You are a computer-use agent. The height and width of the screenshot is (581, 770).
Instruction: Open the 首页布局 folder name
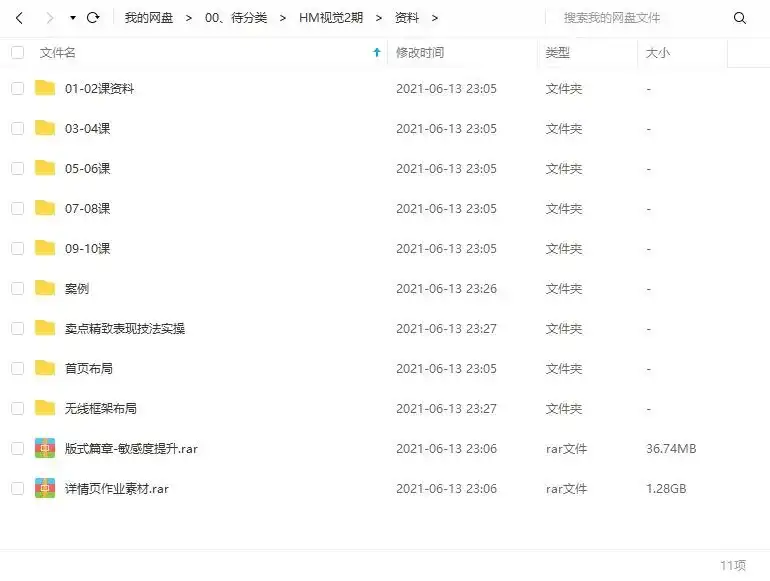point(88,369)
